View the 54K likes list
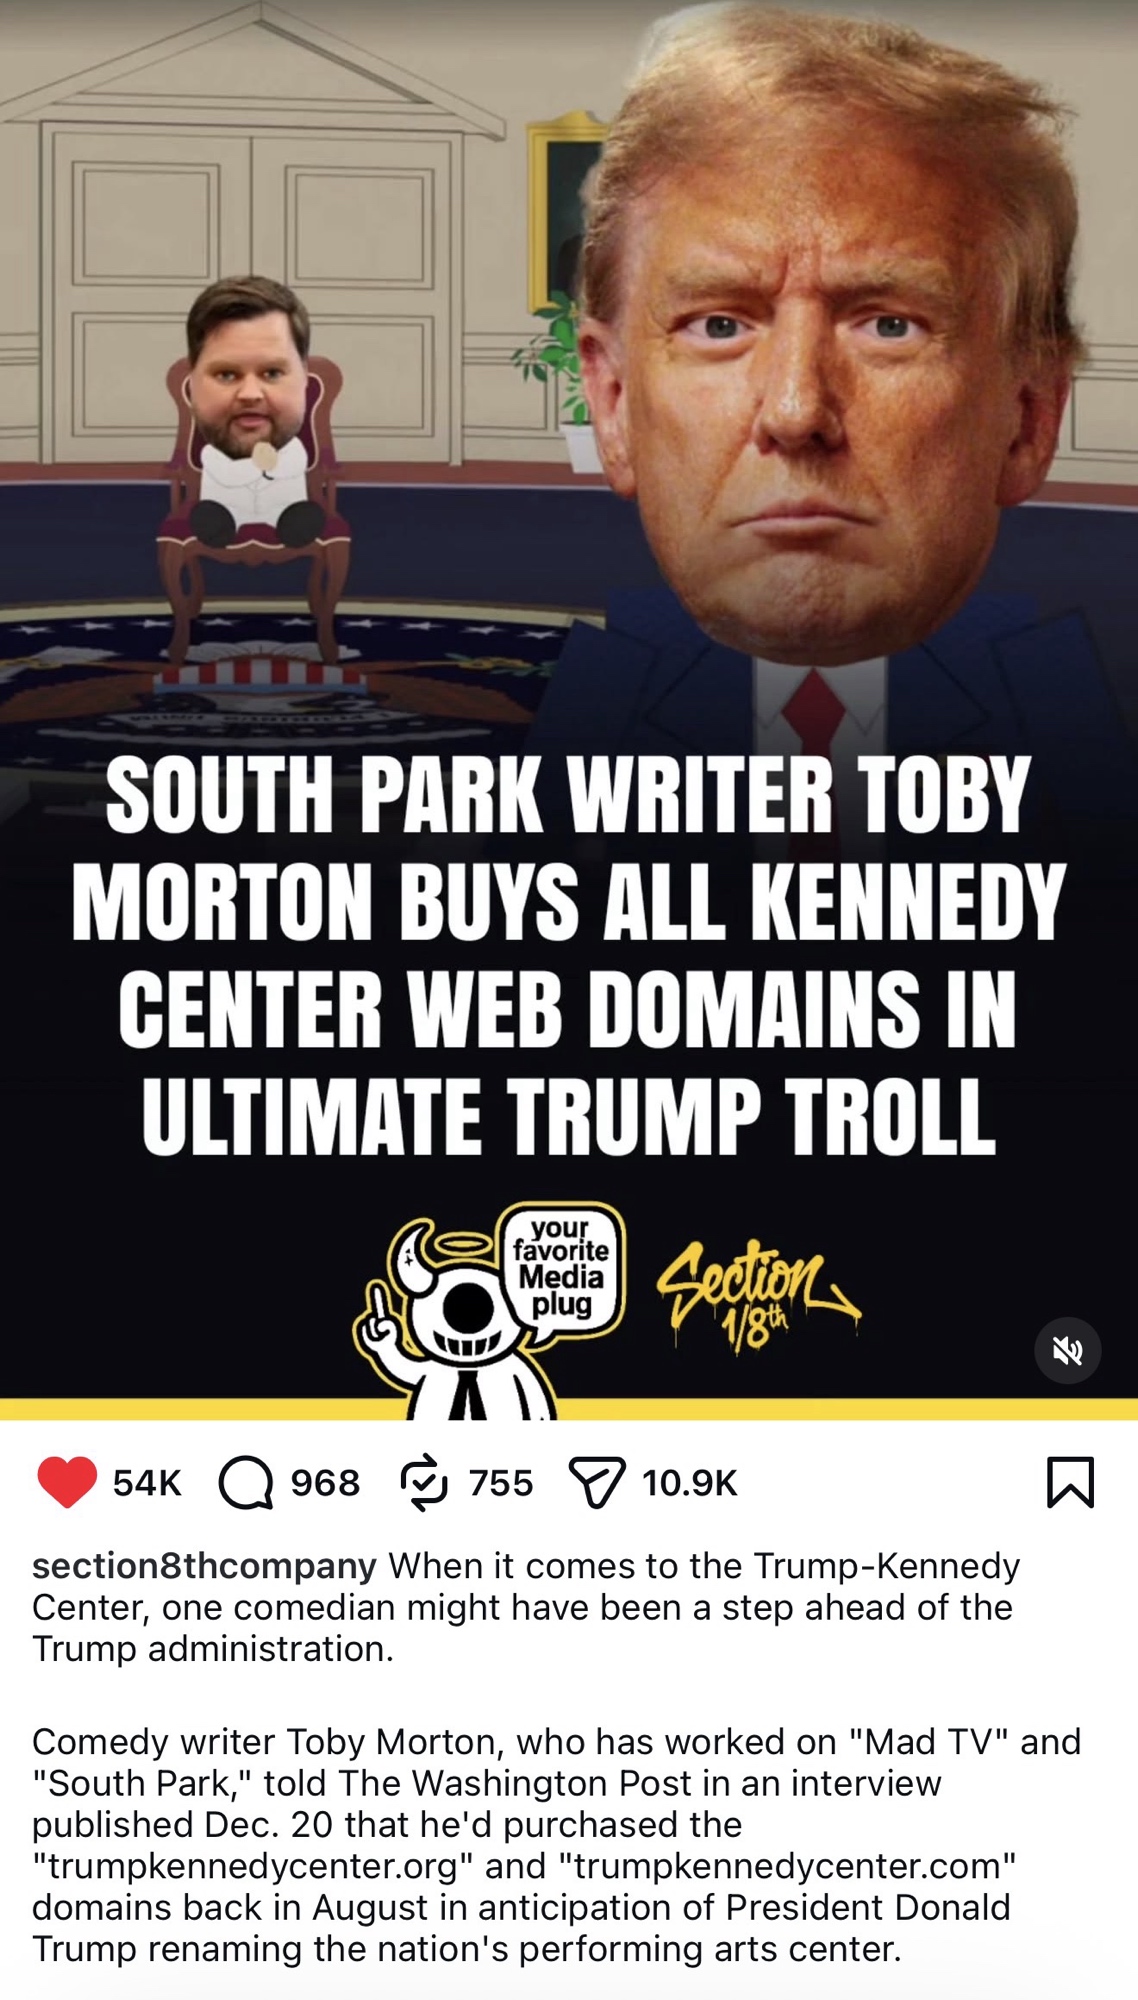This screenshot has height=2000, width=1138. point(147,1483)
